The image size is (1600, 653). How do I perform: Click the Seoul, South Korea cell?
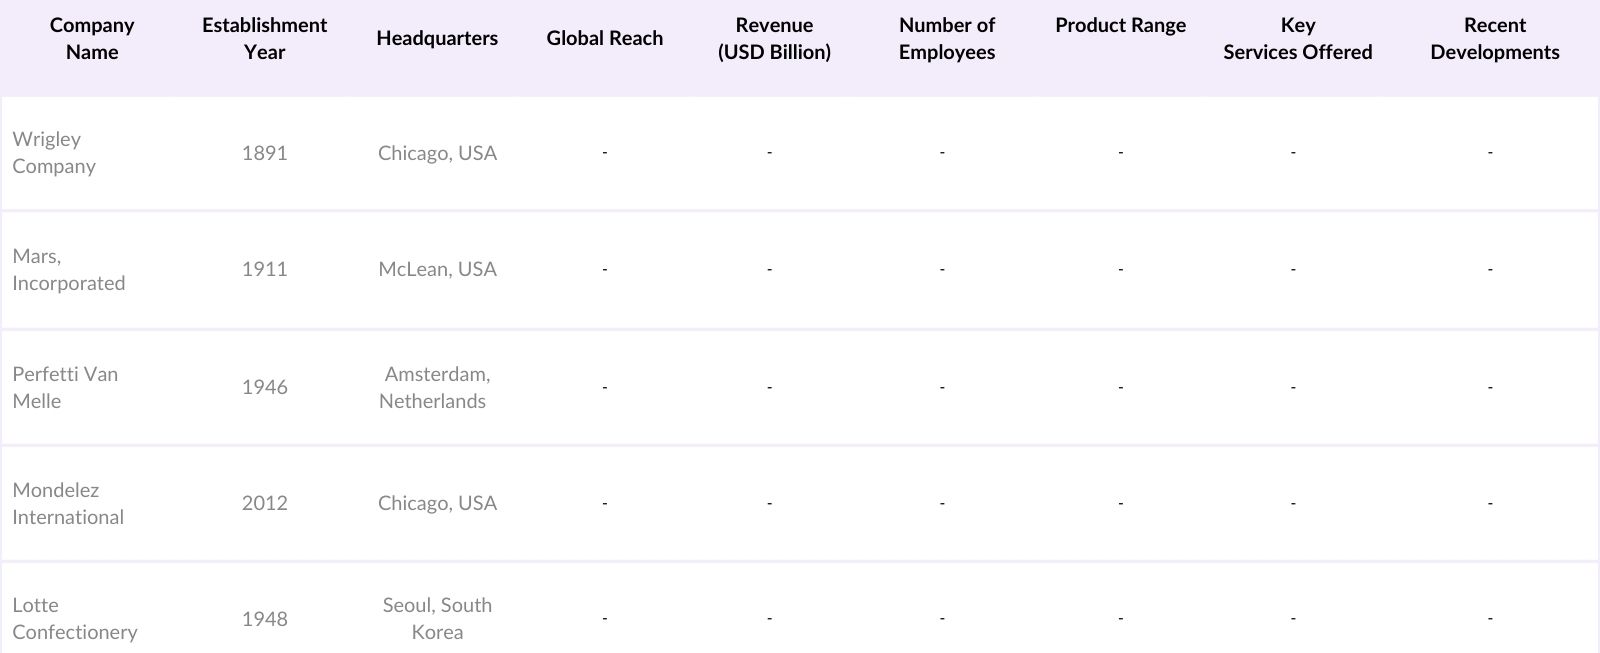(437, 618)
